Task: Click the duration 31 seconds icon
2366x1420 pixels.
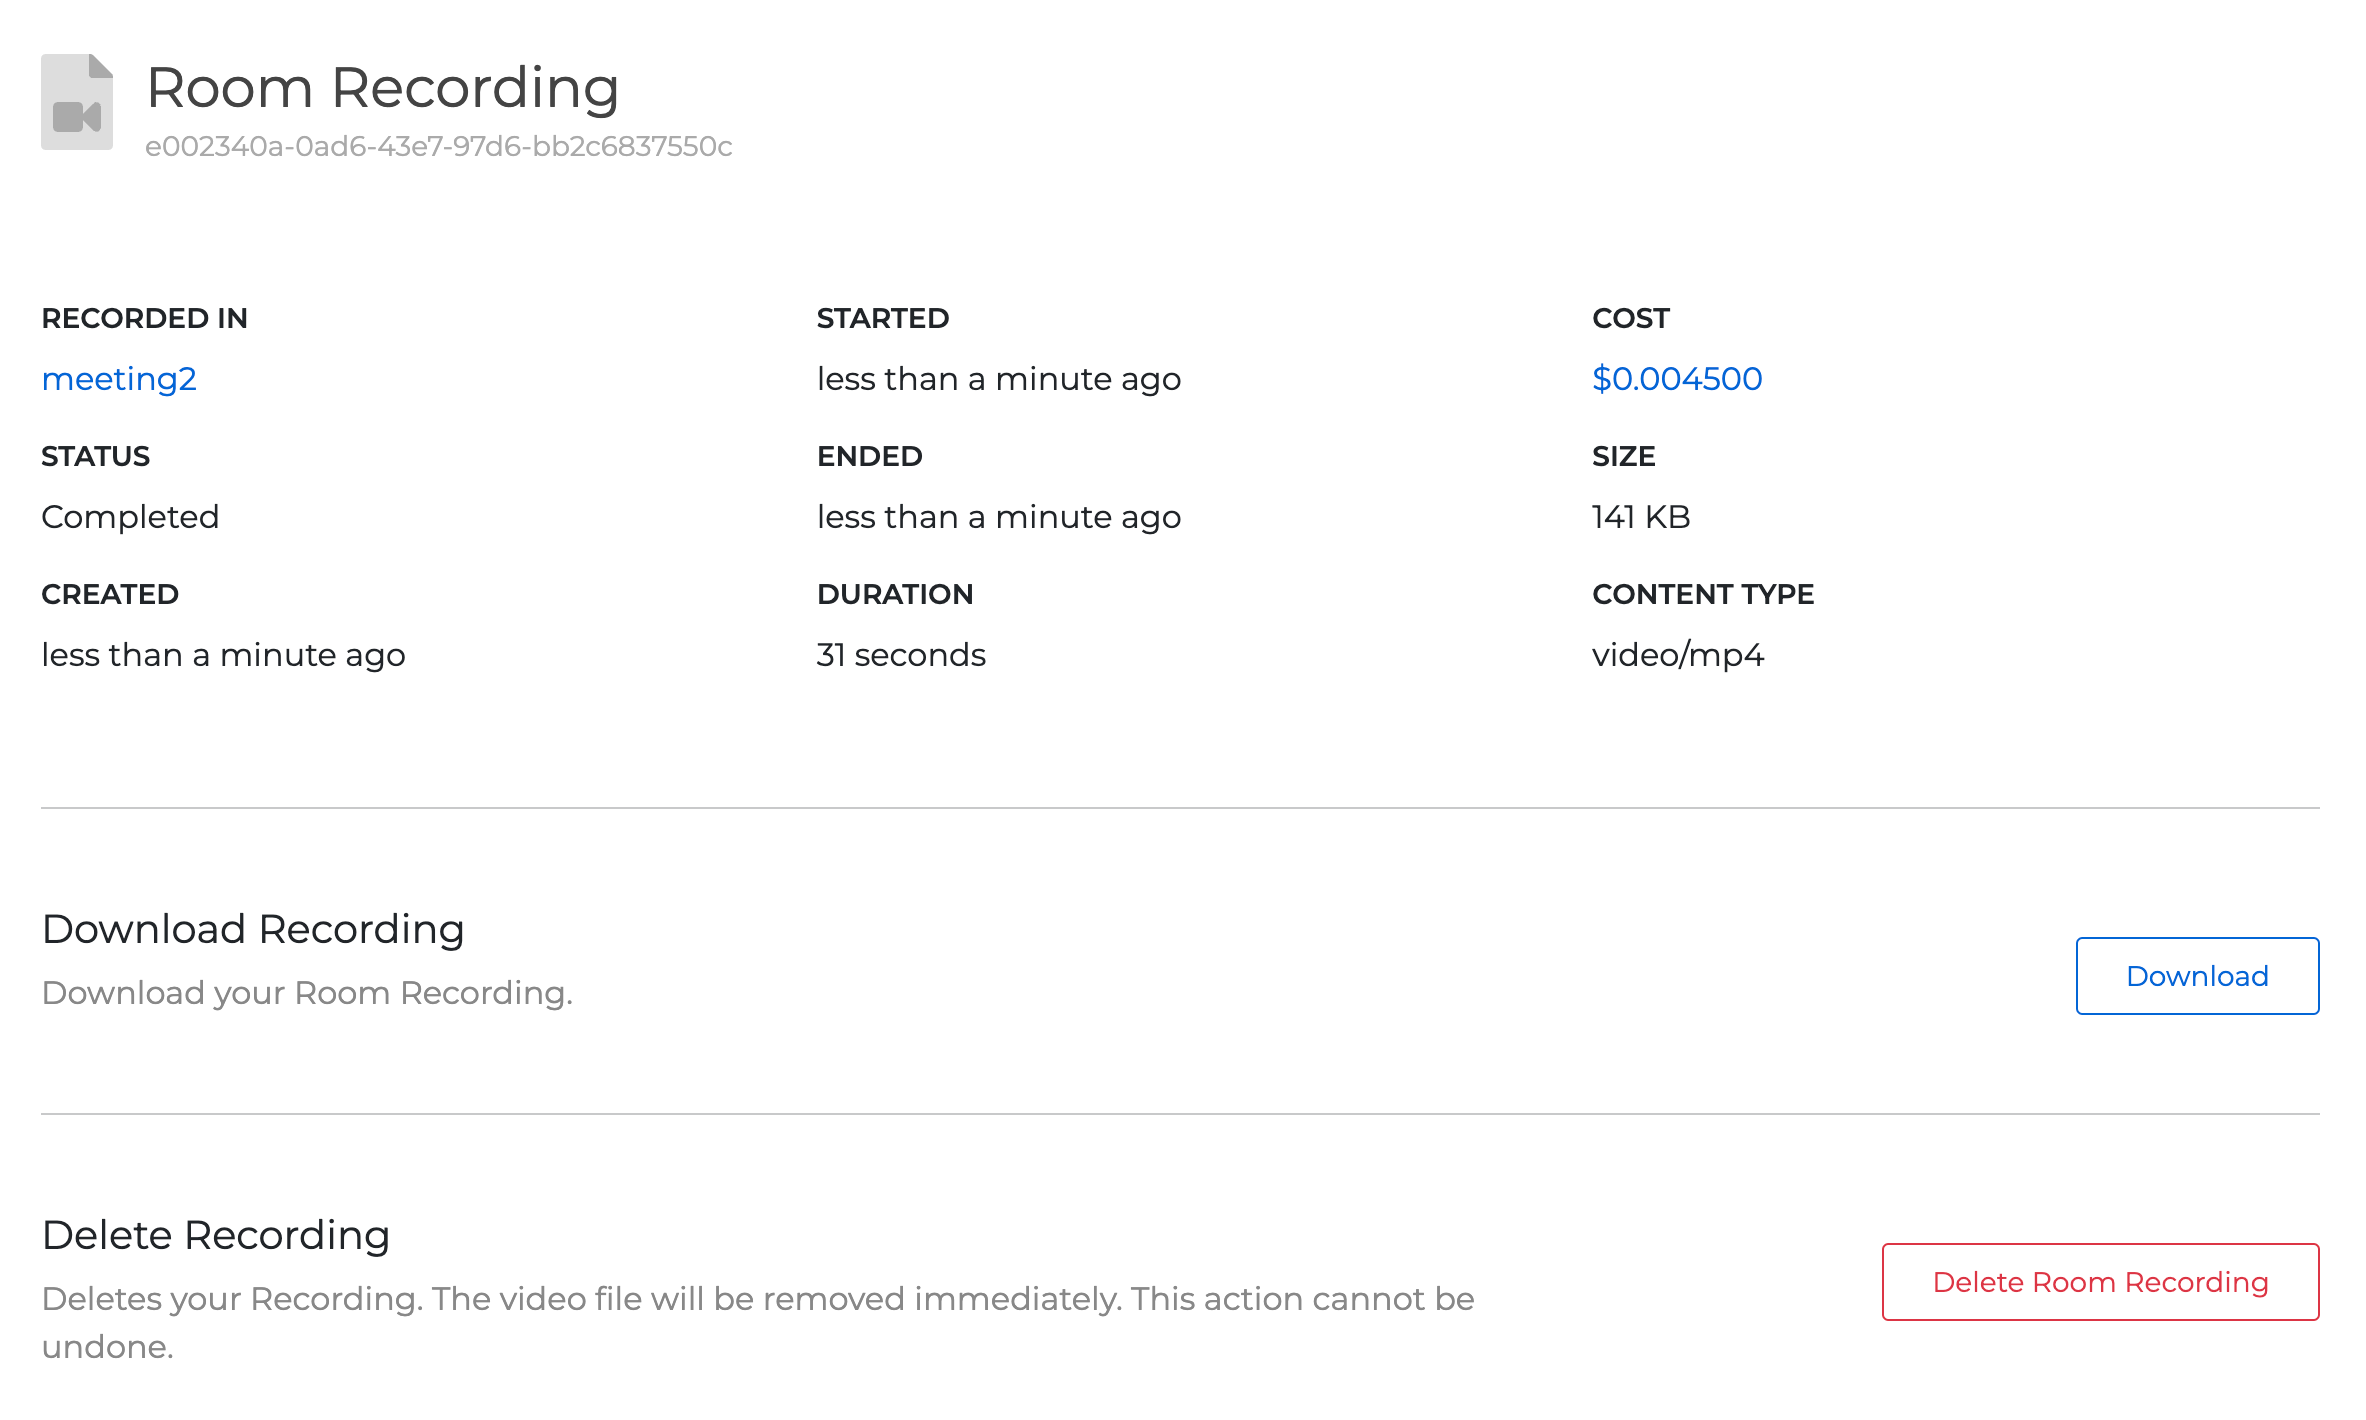Action: click(x=901, y=654)
